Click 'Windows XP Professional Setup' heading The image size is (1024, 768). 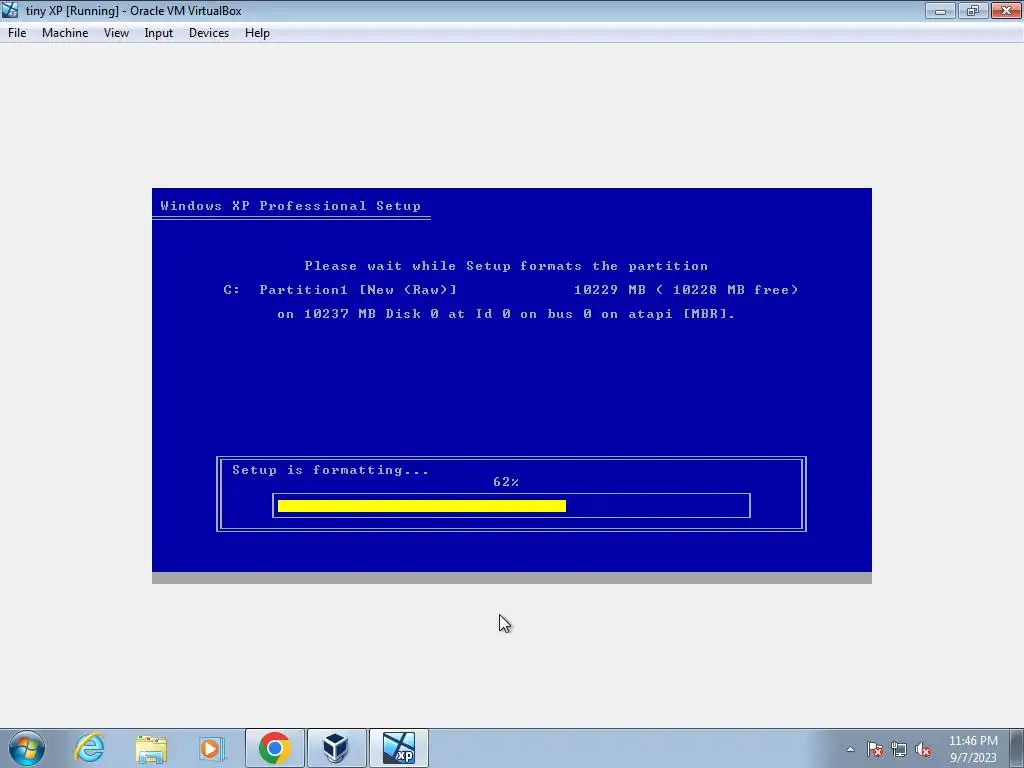(x=291, y=206)
